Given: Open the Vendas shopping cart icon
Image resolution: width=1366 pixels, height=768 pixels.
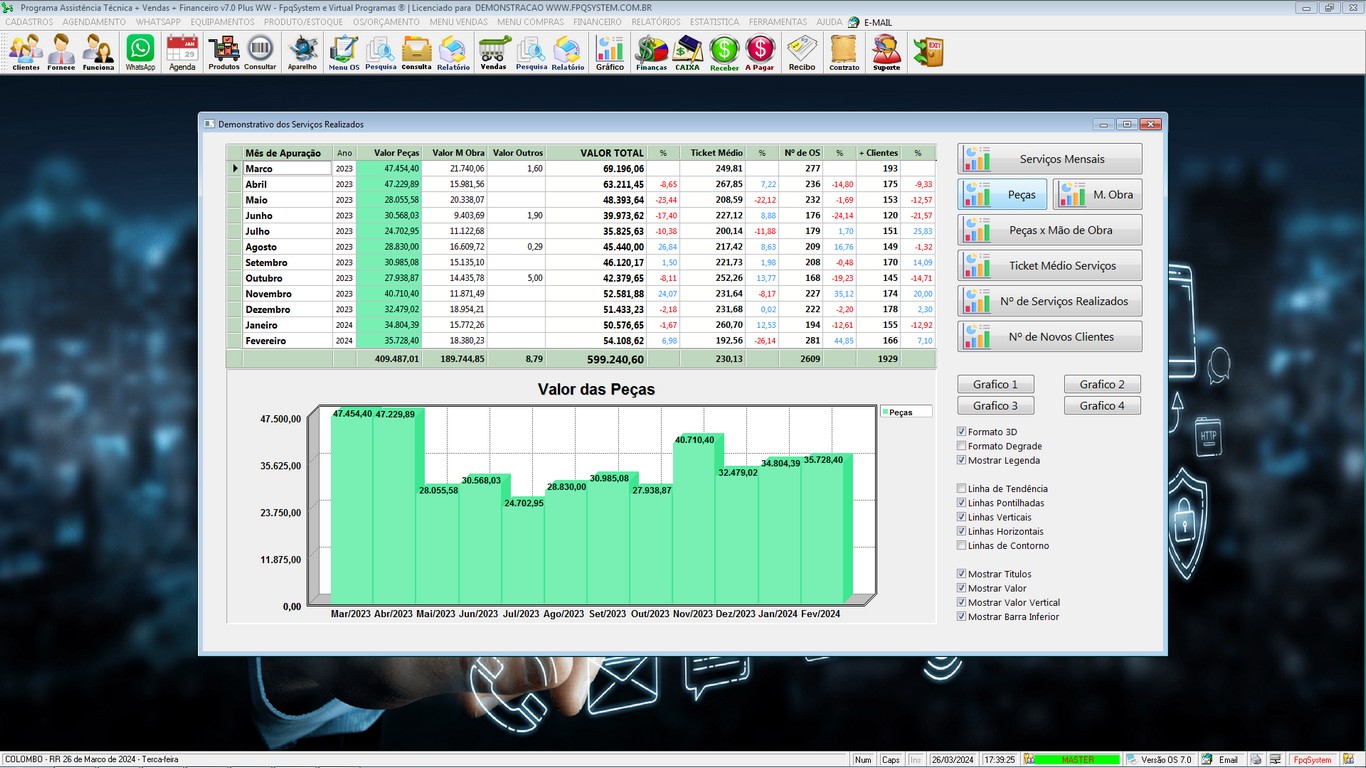Looking at the screenshot, I should click(494, 52).
